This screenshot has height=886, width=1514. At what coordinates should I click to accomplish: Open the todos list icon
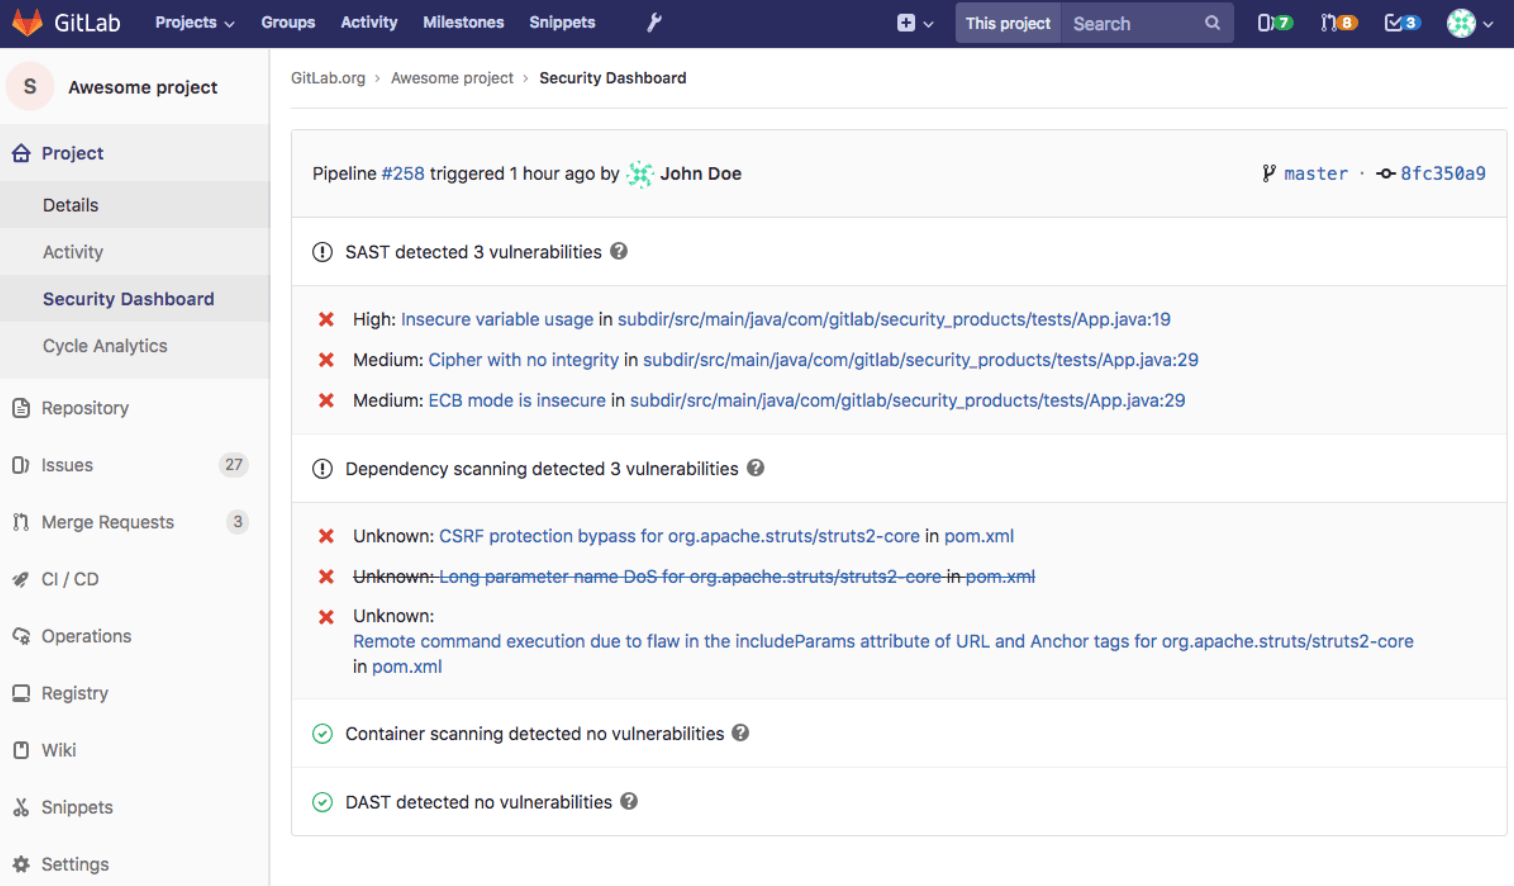[x=1400, y=22]
